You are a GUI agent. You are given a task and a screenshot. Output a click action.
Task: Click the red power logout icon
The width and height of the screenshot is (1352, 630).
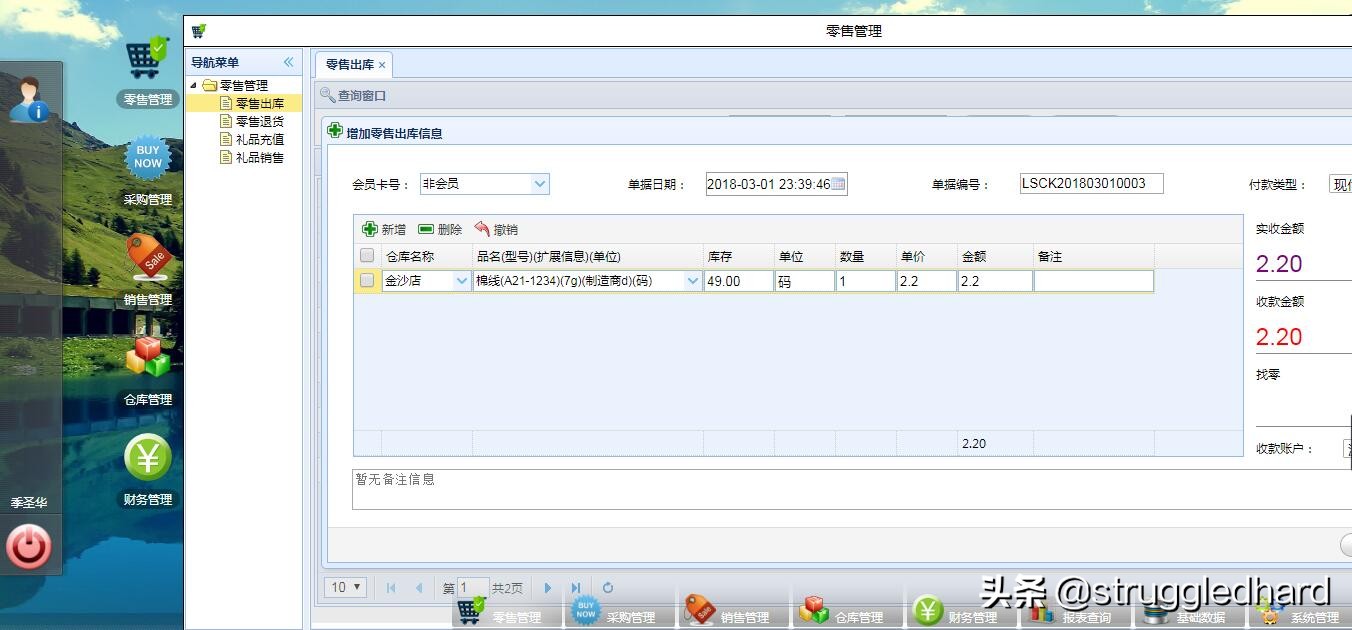tap(30, 547)
